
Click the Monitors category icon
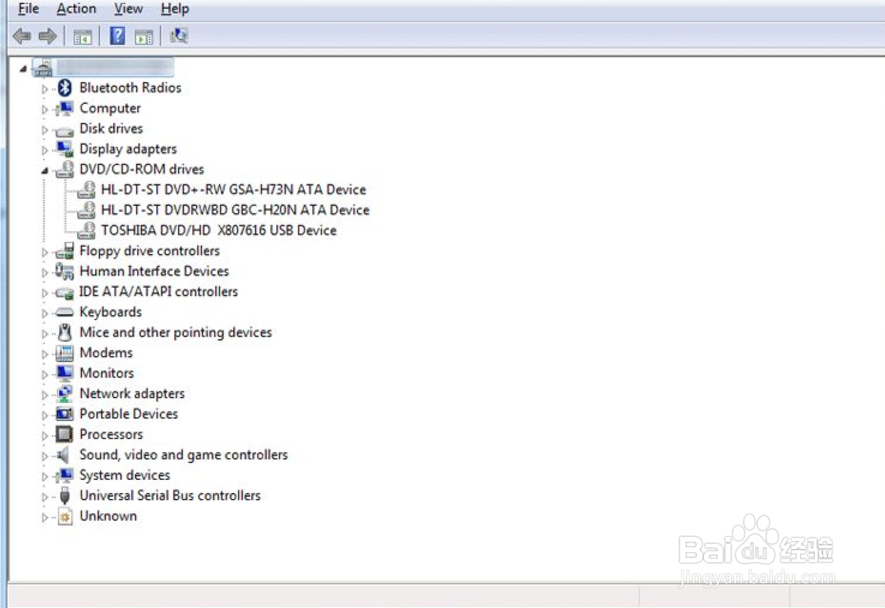[63, 373]
